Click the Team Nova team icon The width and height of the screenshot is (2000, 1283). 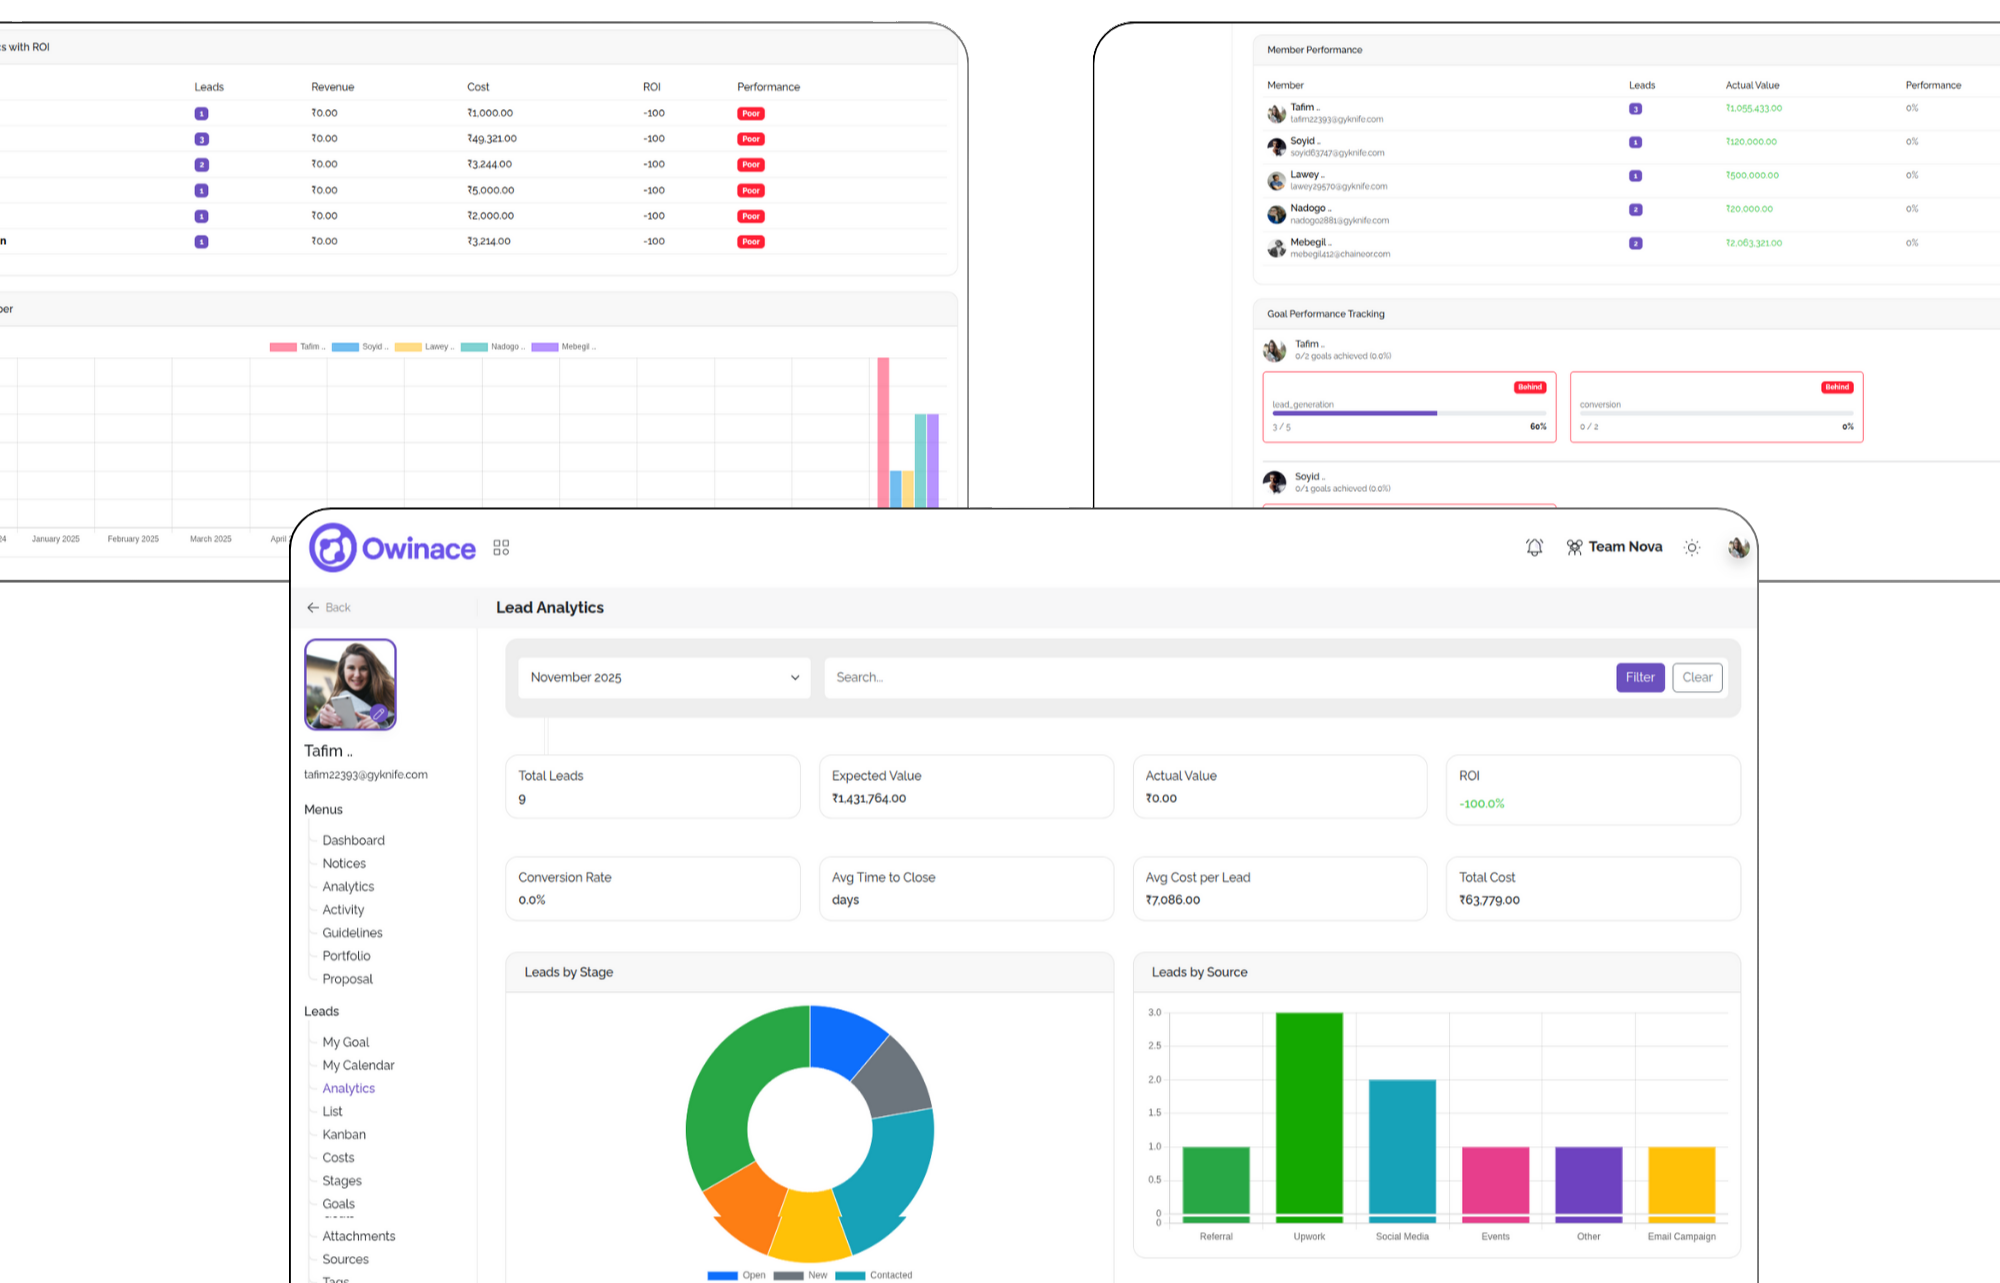coord(1574,547)
